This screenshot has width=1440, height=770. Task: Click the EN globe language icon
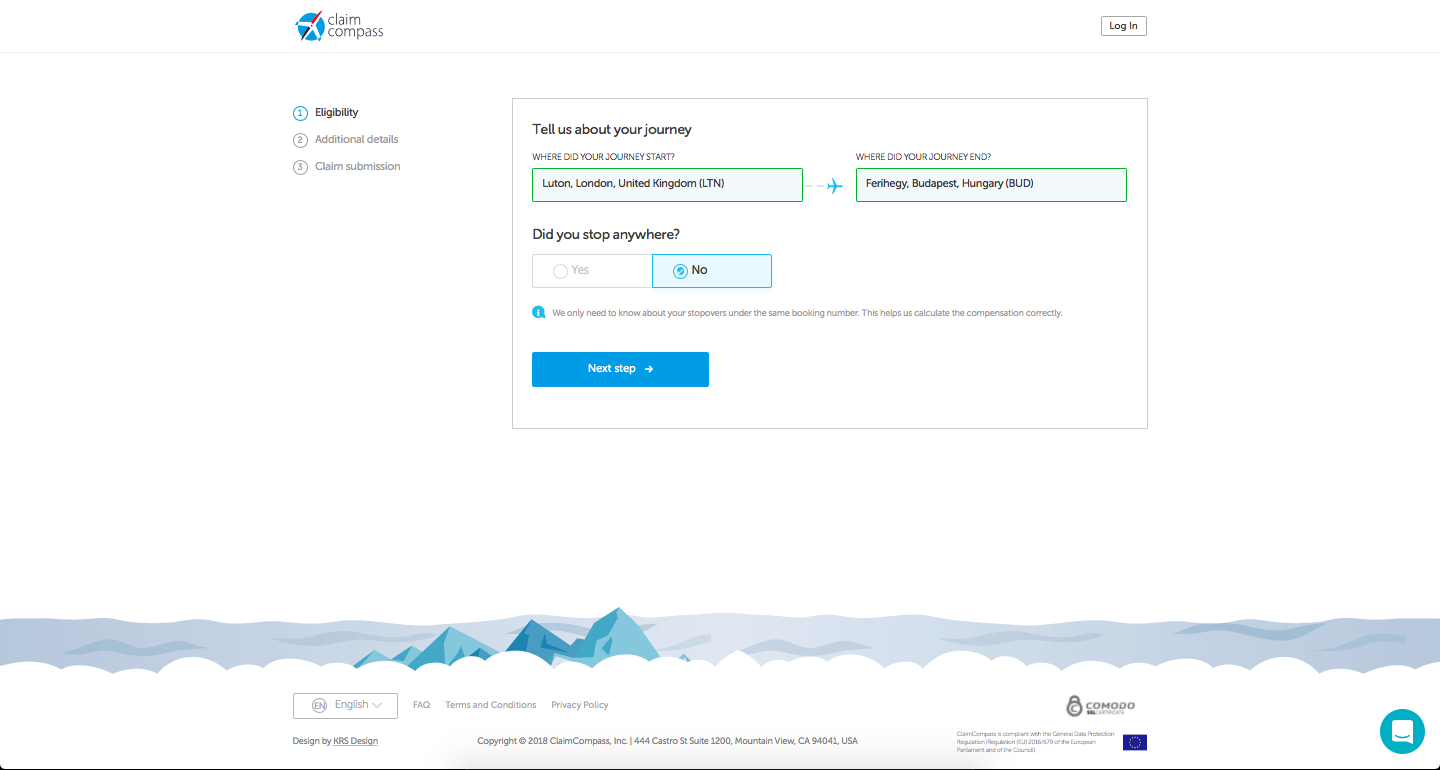[x=319, y=705]
